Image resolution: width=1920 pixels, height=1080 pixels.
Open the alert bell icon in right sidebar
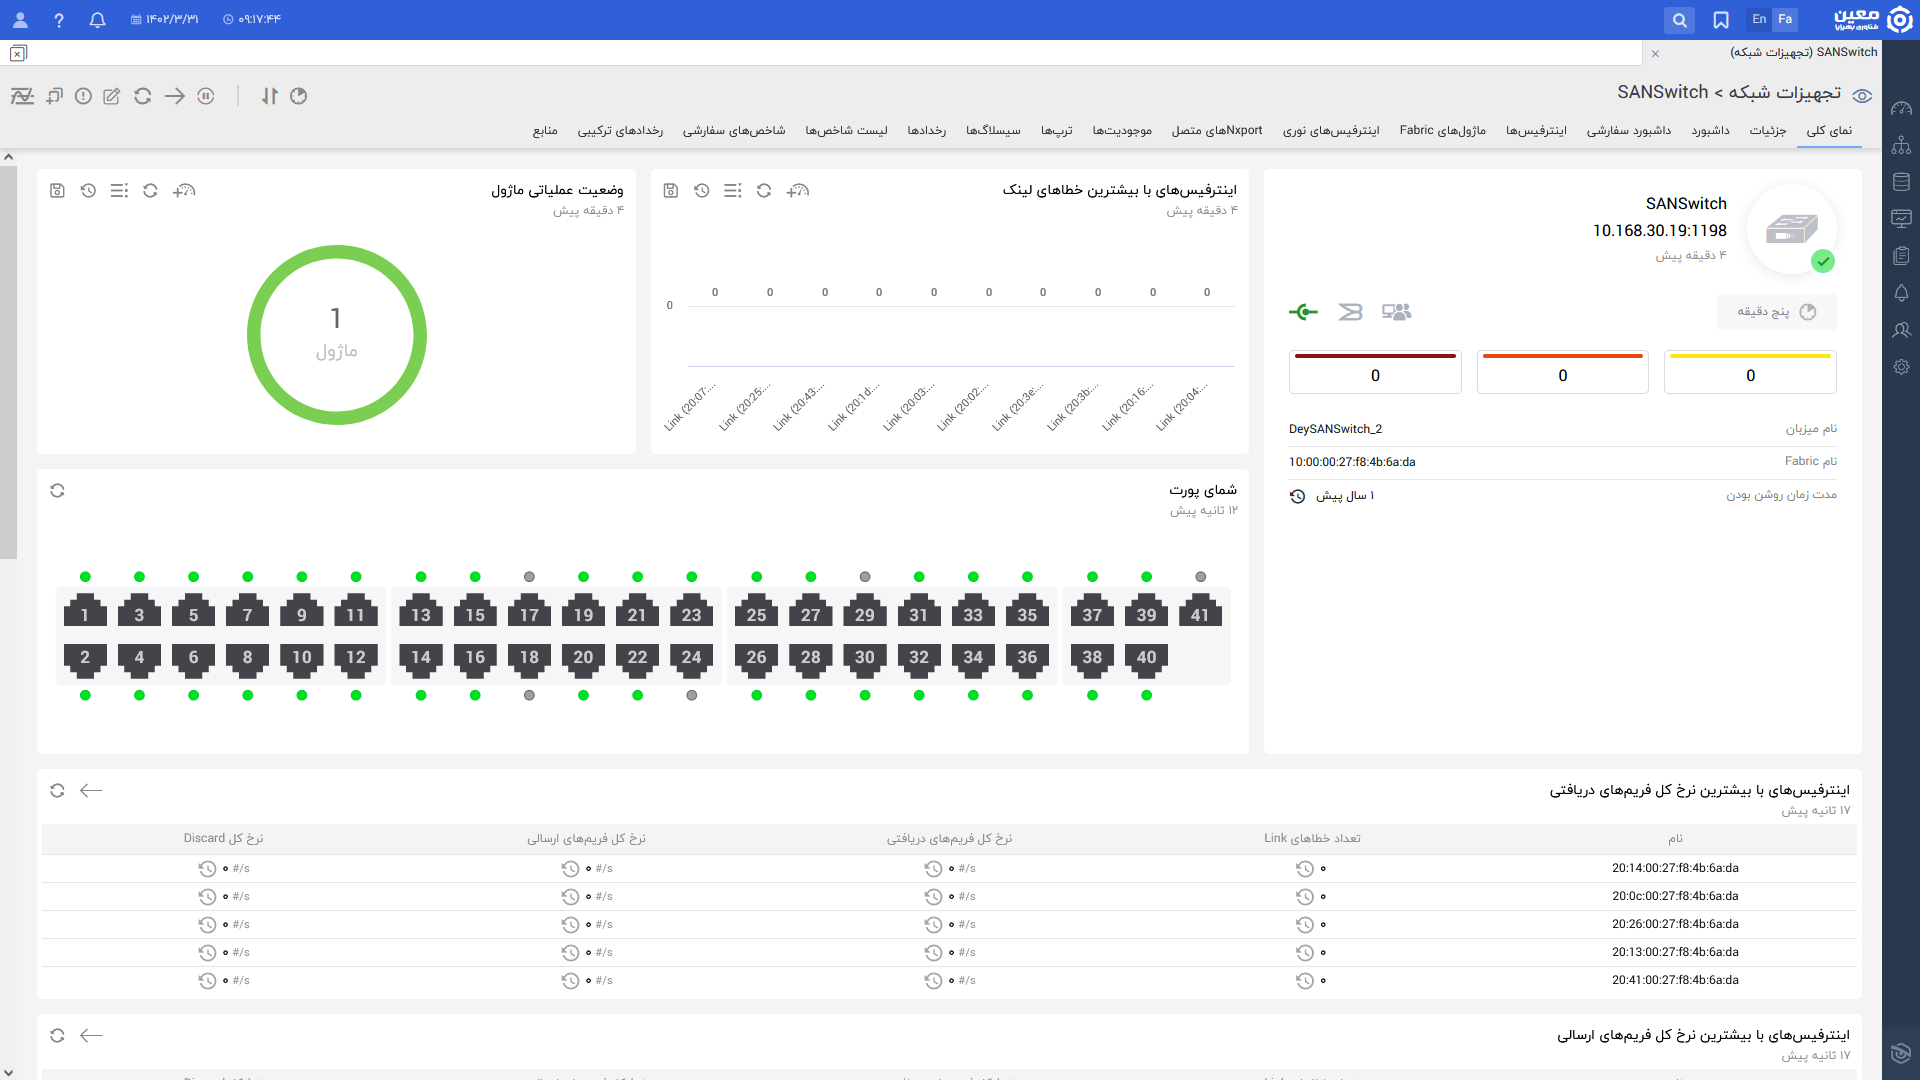(1901, 293)
